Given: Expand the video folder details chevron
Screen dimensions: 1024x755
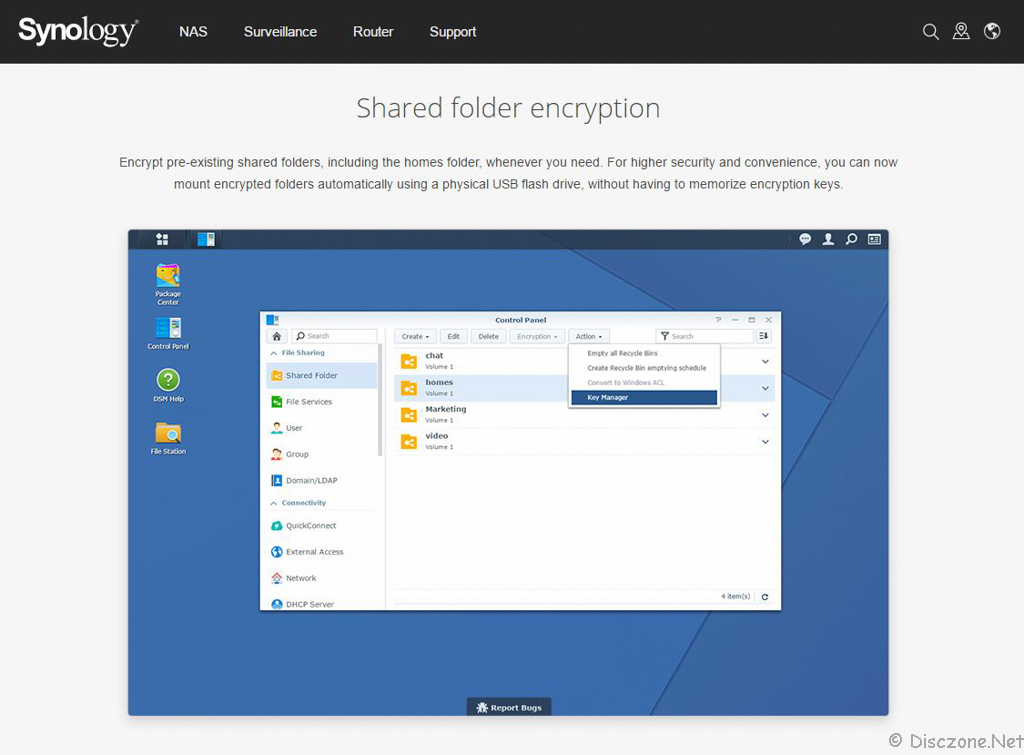Looking at the screenshot, I should coord(765,442).
